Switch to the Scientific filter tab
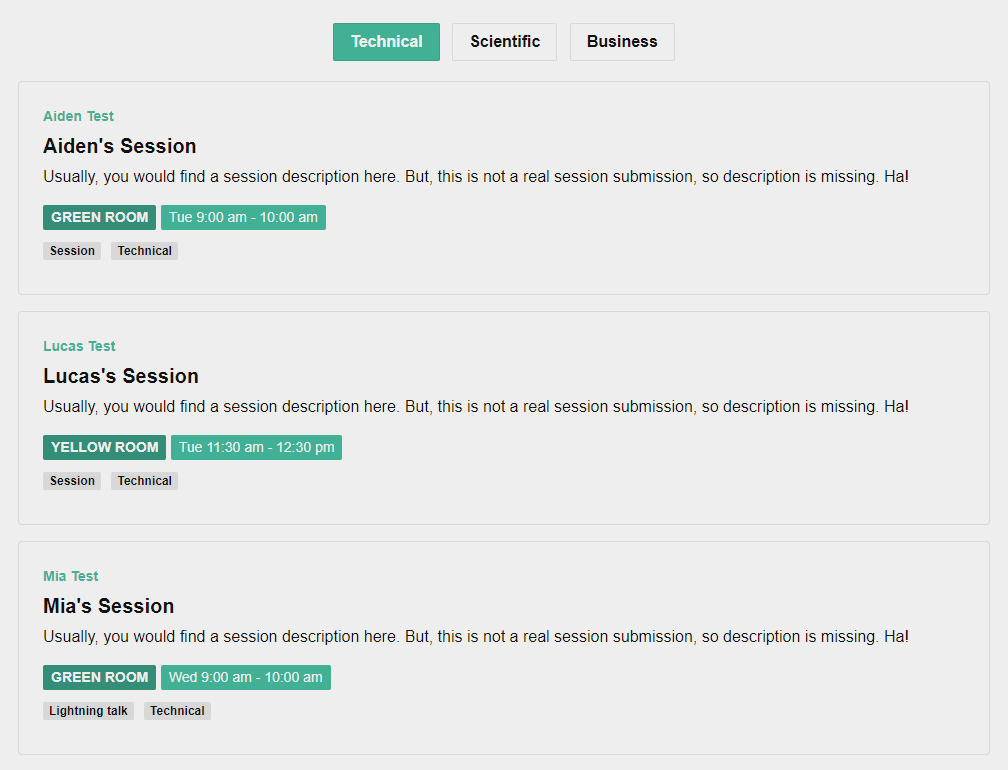 tap(504, 42)
